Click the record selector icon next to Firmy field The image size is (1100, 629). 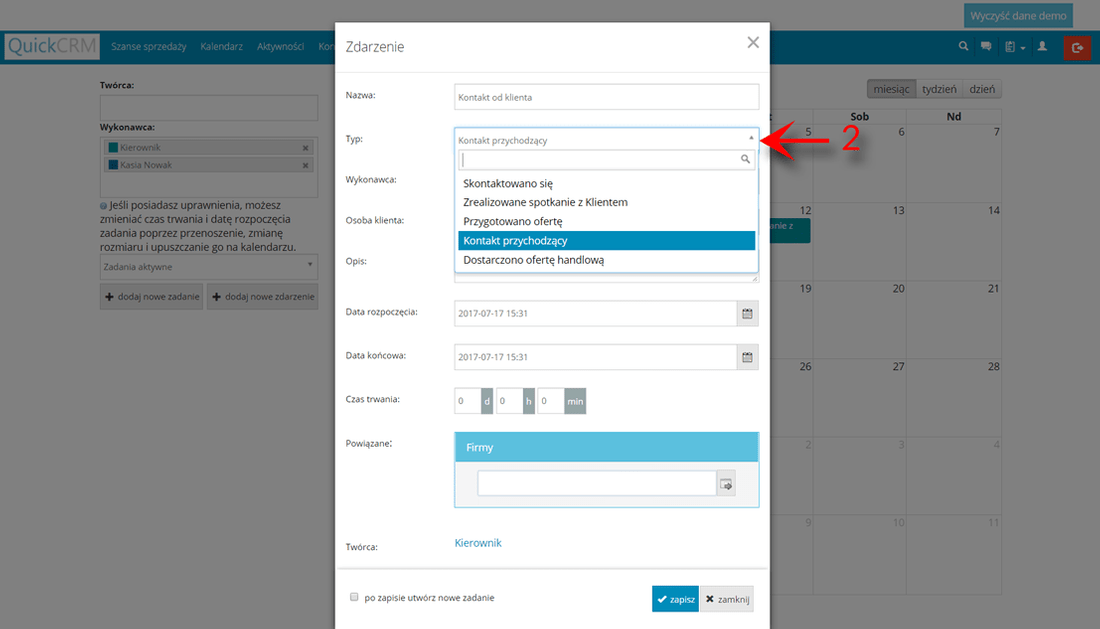click(725, 482)
